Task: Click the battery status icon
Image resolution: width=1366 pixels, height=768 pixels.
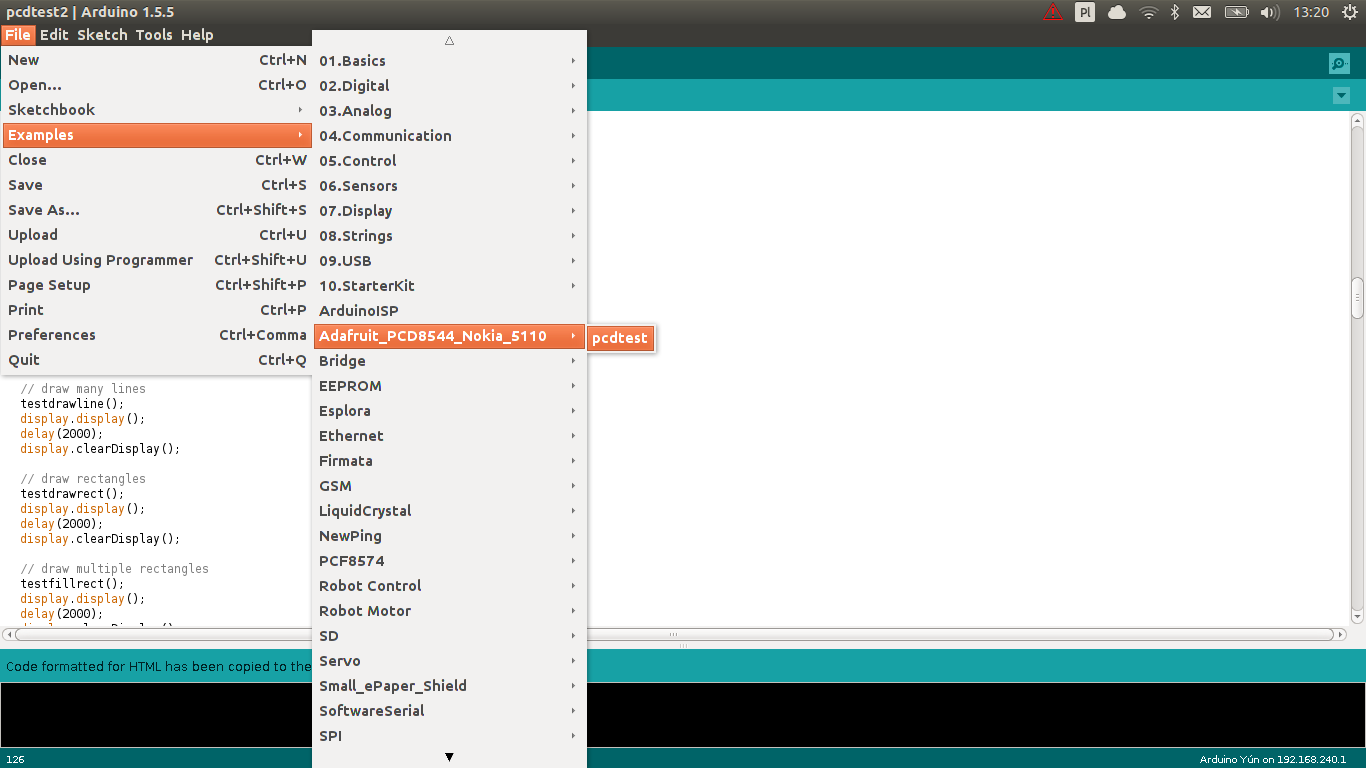Action: tap(1237, 12)
